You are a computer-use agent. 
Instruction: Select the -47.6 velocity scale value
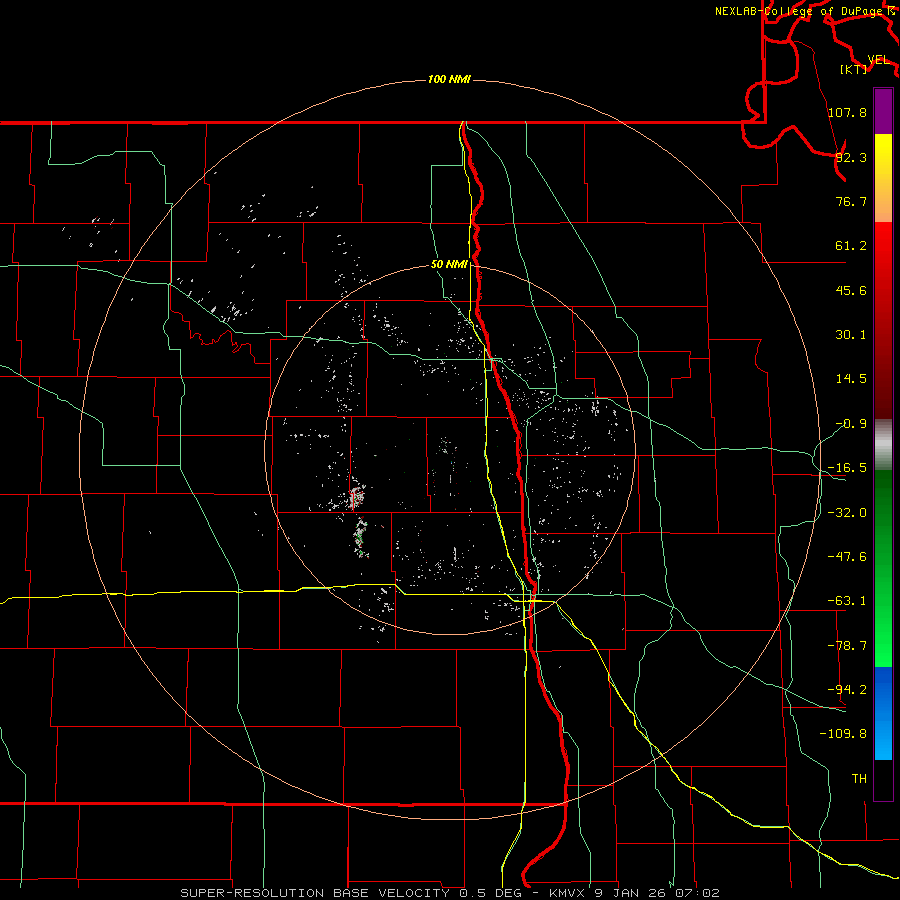tap(847, 557)
